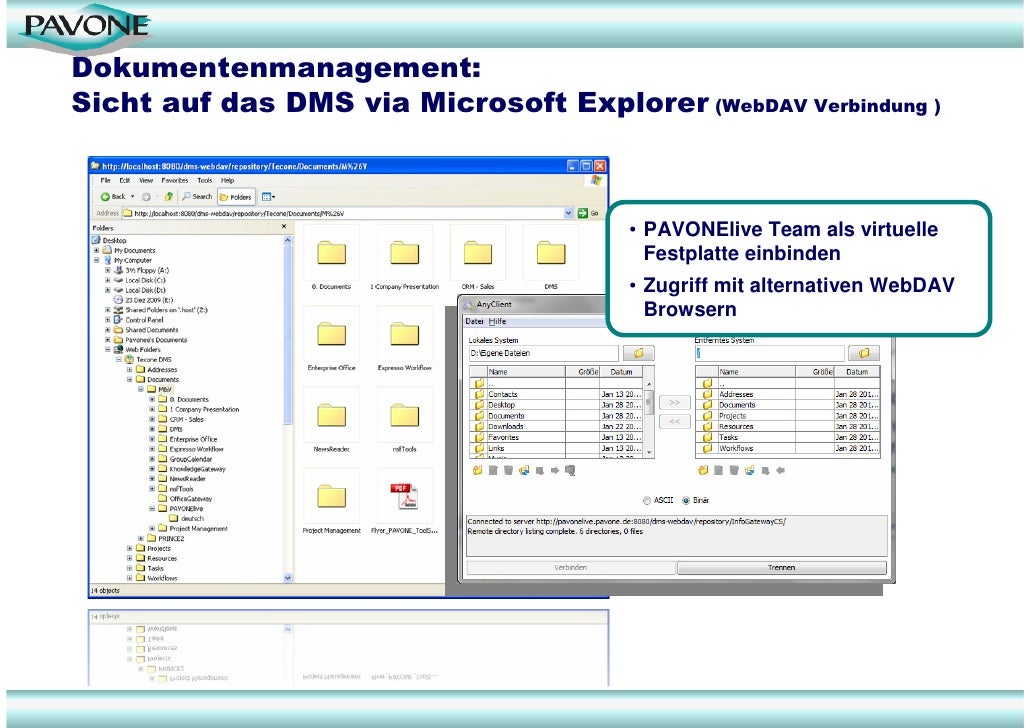Click the Trennen button
Screen dimensions: 1030x728
[782, 567]
